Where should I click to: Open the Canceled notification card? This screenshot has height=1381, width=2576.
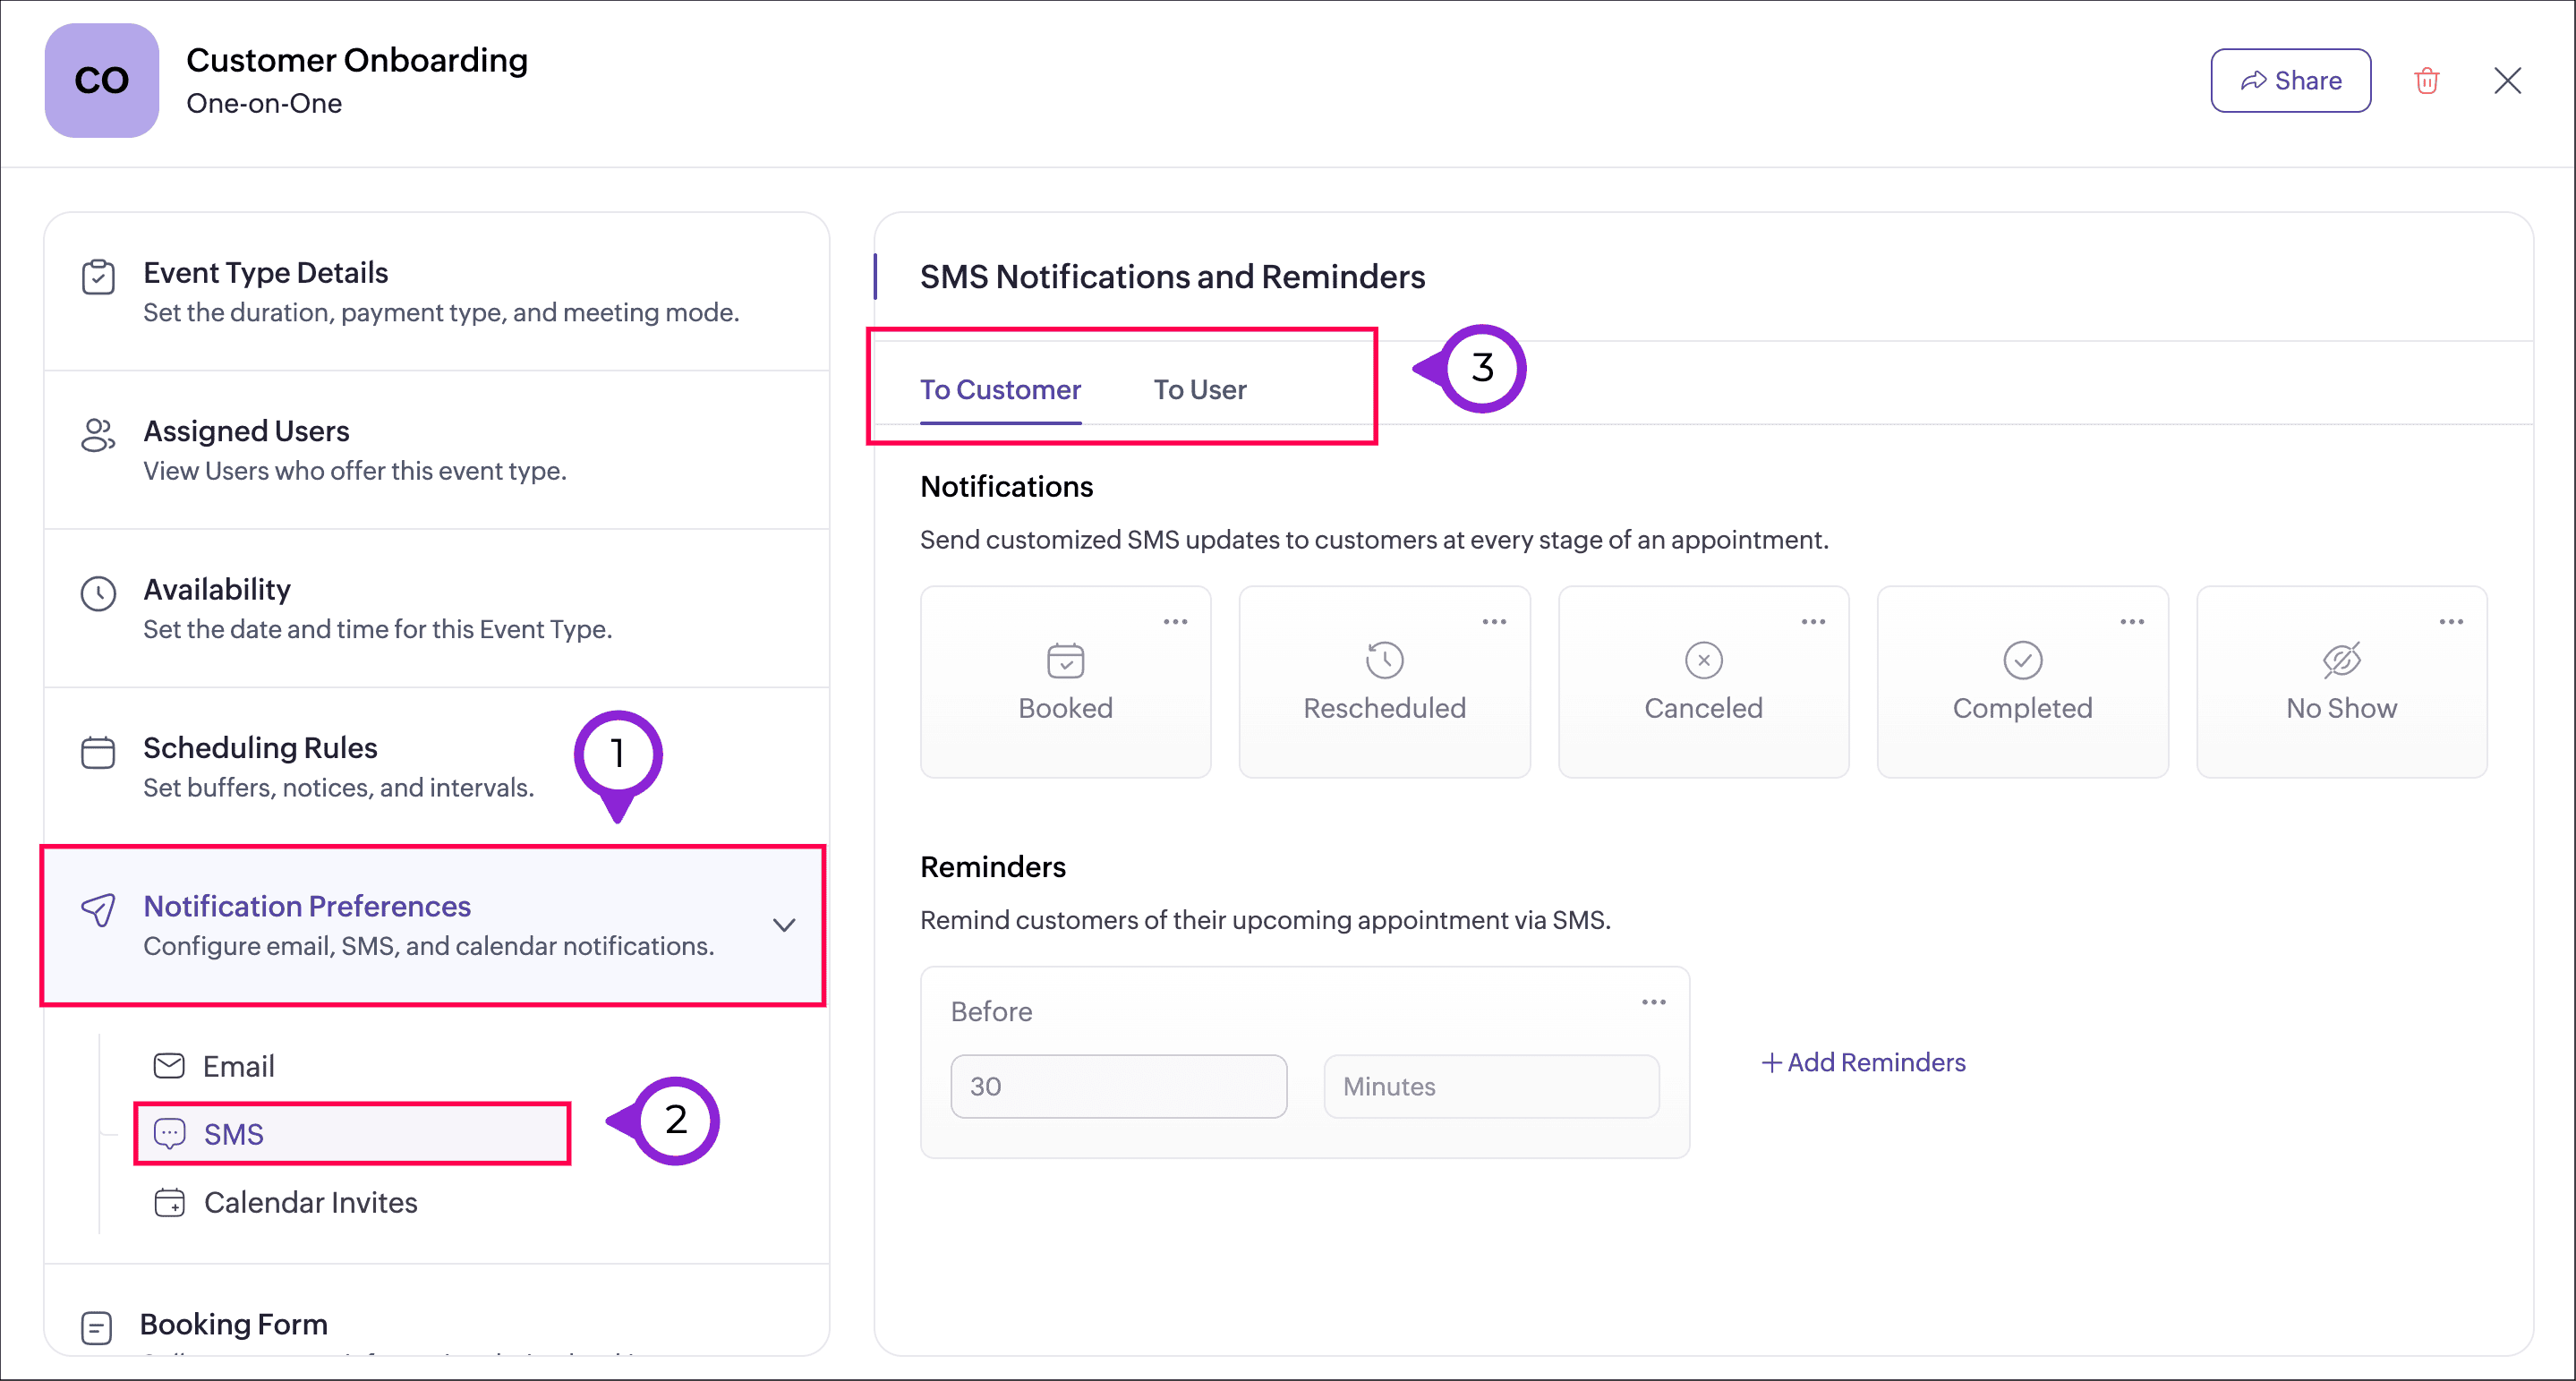1703,682
